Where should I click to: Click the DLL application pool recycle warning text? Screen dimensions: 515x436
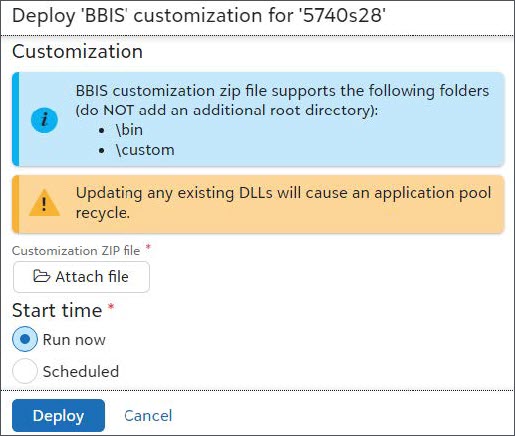[x=283, y=203]
